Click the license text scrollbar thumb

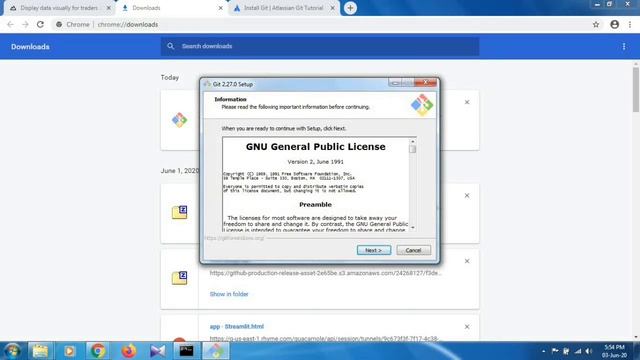tap(413, 149)
